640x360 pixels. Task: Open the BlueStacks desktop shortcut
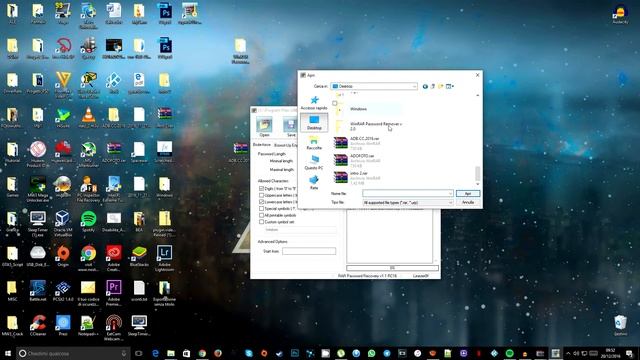coord(139,256)
